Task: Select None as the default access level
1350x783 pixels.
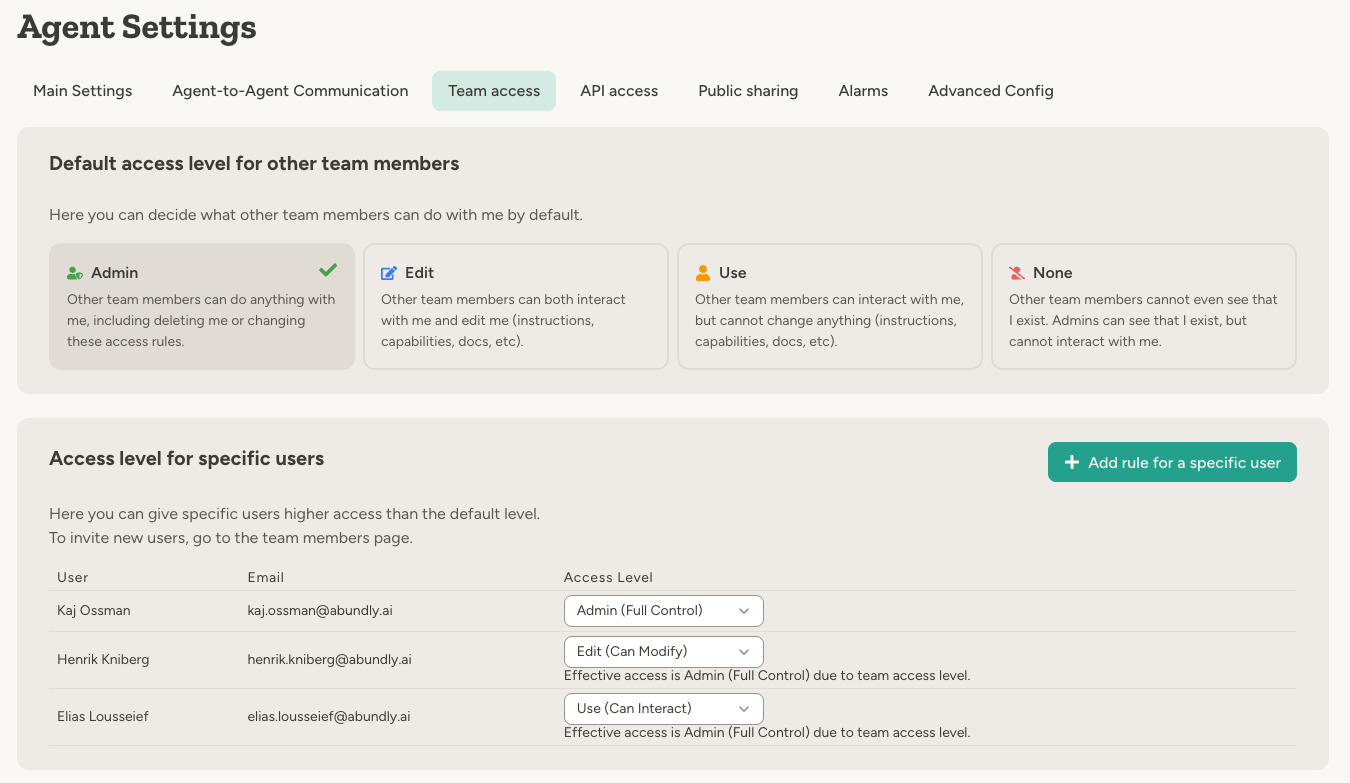Action: (1143, 306)
